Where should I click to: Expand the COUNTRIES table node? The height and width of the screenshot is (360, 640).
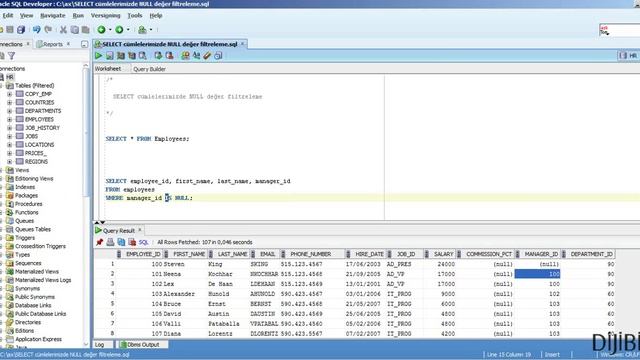9,102
